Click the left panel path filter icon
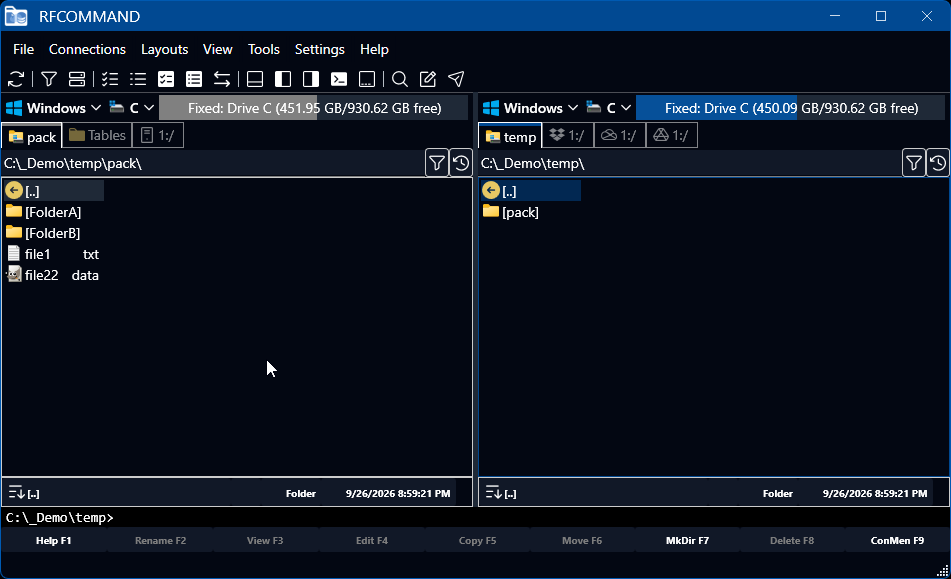This screenshot has width=951, height=579. 437,163
